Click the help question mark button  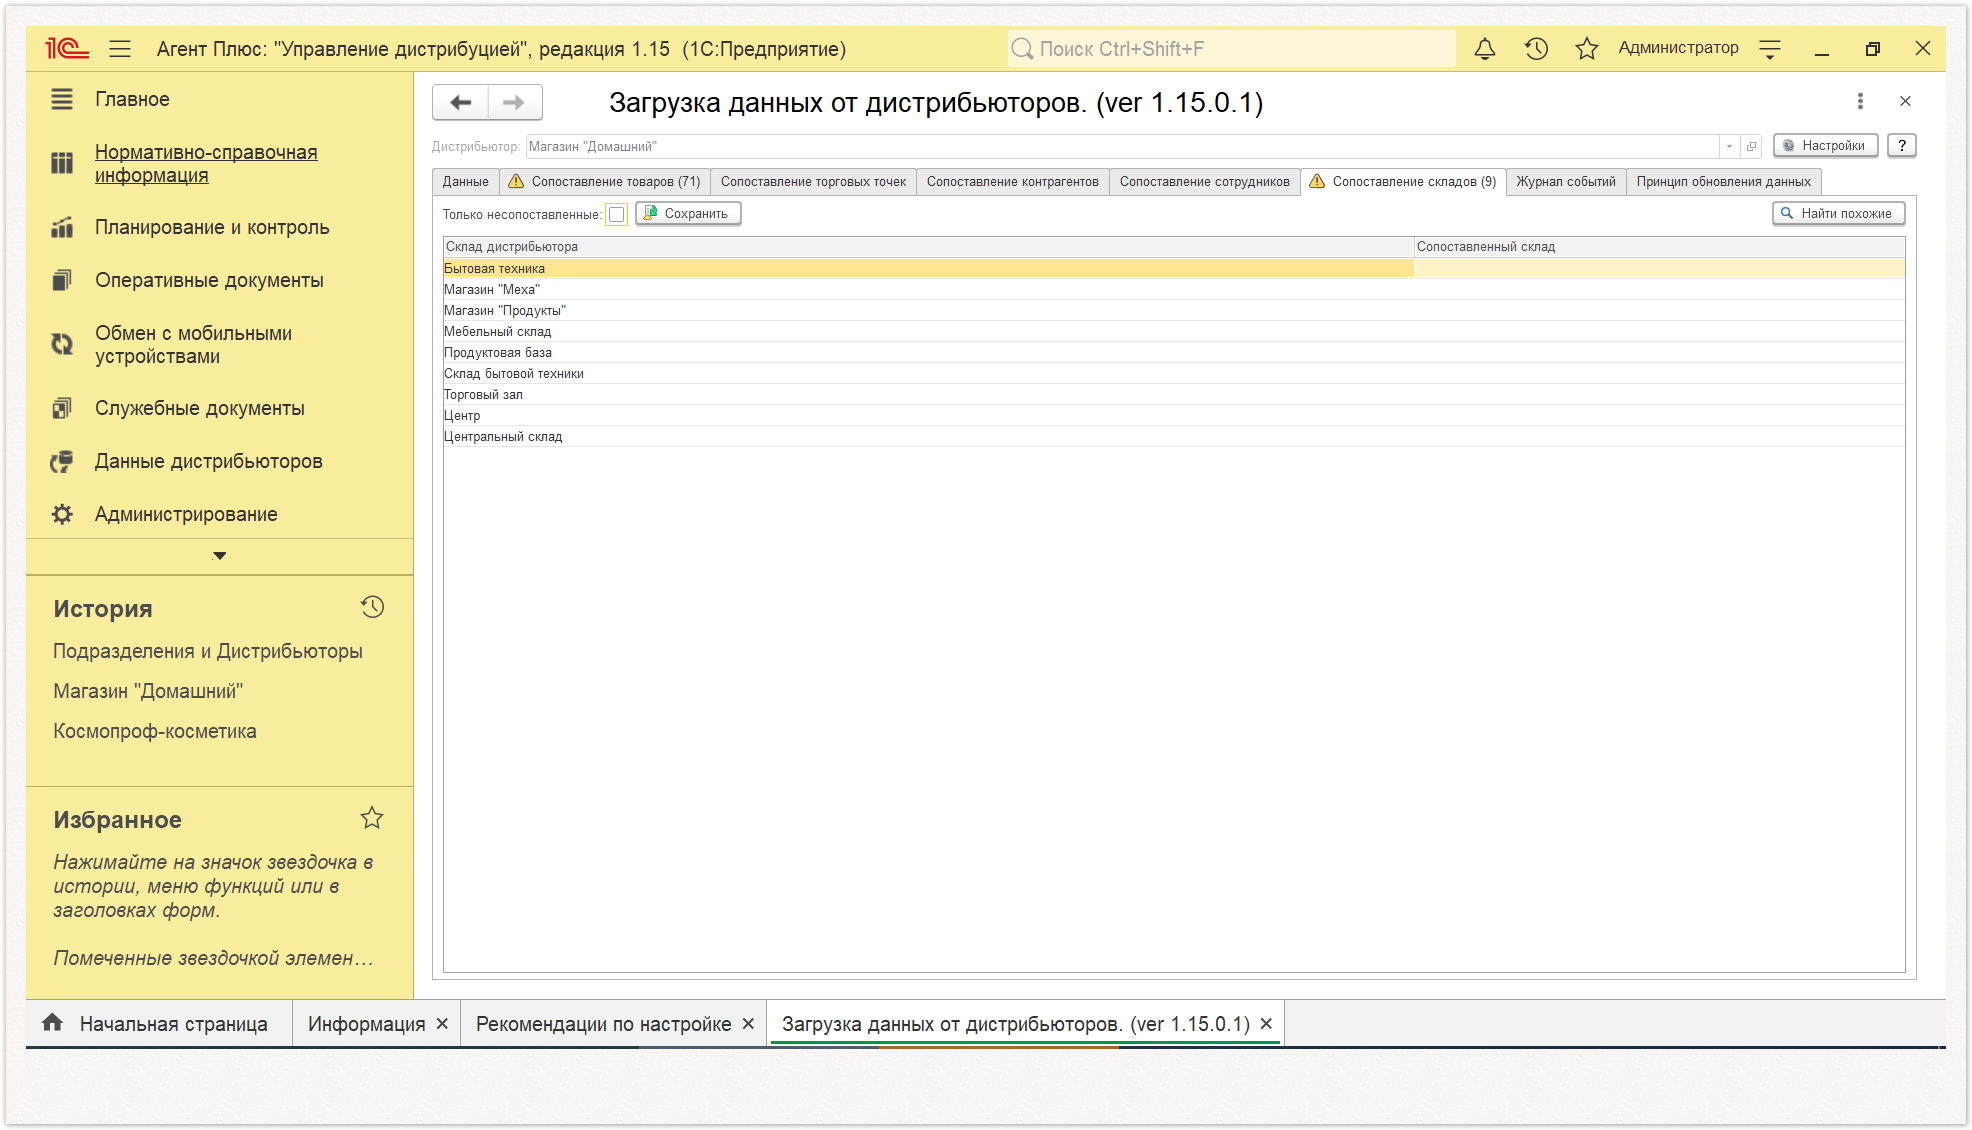[1902, 146]
